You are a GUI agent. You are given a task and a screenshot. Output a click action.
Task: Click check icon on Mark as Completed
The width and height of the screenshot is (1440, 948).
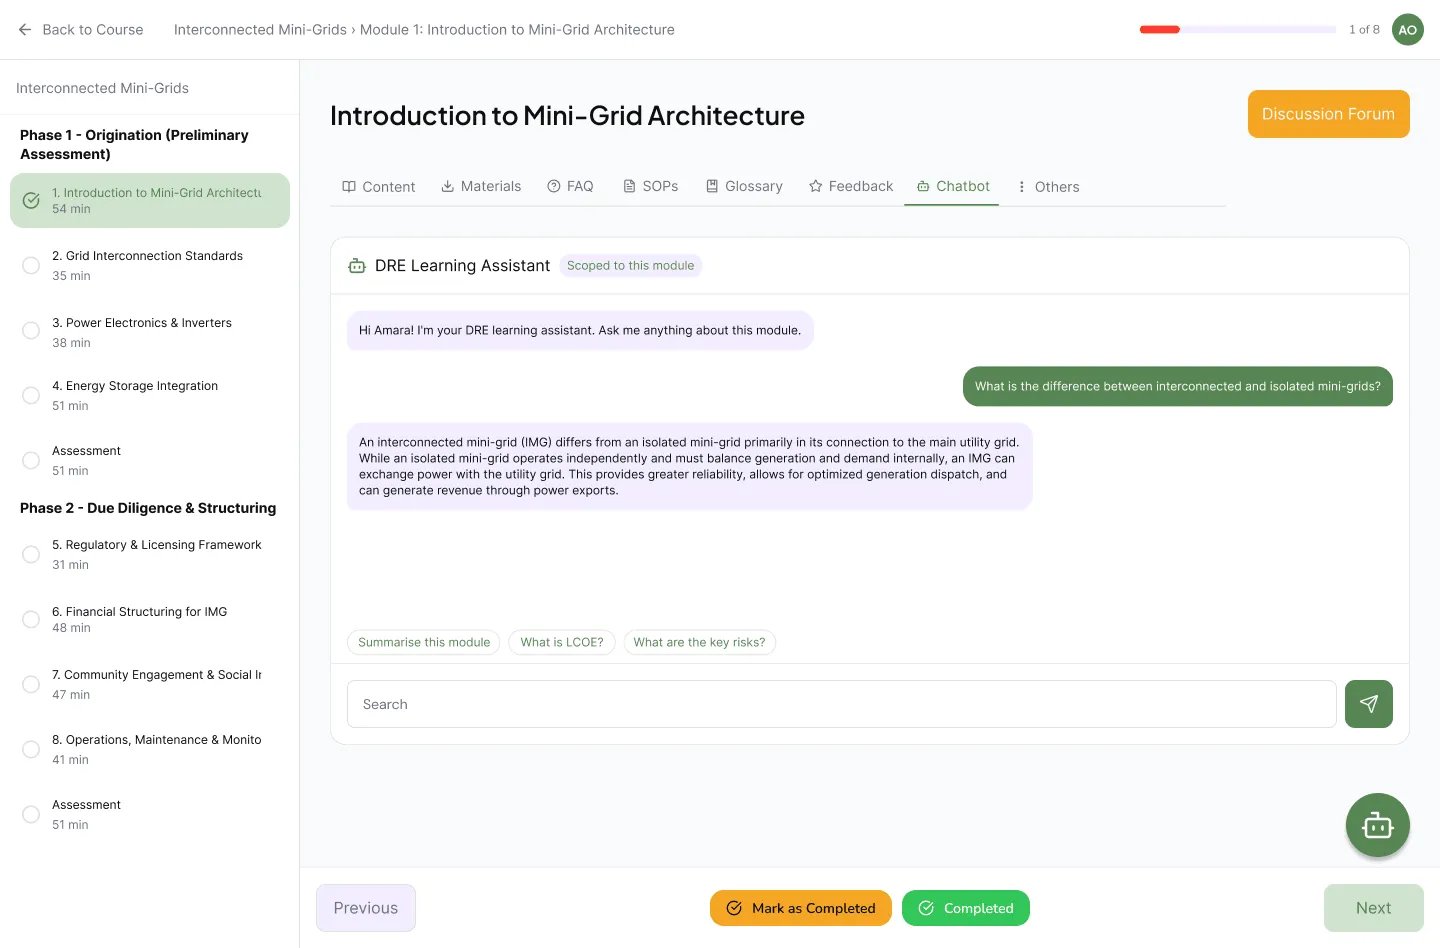coord(734,908)
